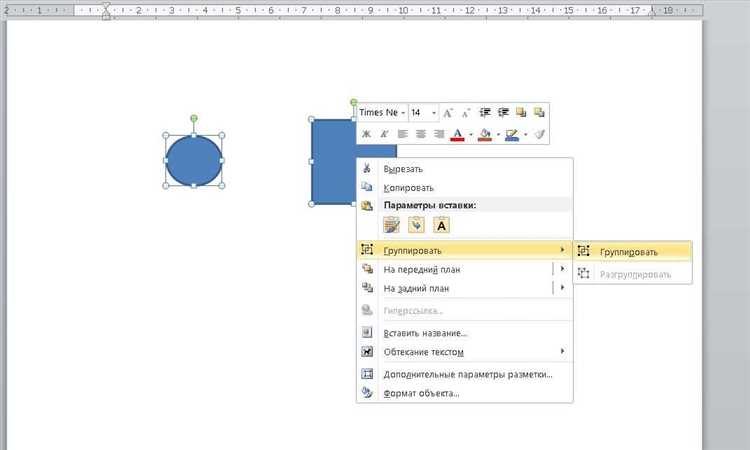Align text right in the mini toolbar
The height and width of the screenshot is (450, 750).
(439, 134)
